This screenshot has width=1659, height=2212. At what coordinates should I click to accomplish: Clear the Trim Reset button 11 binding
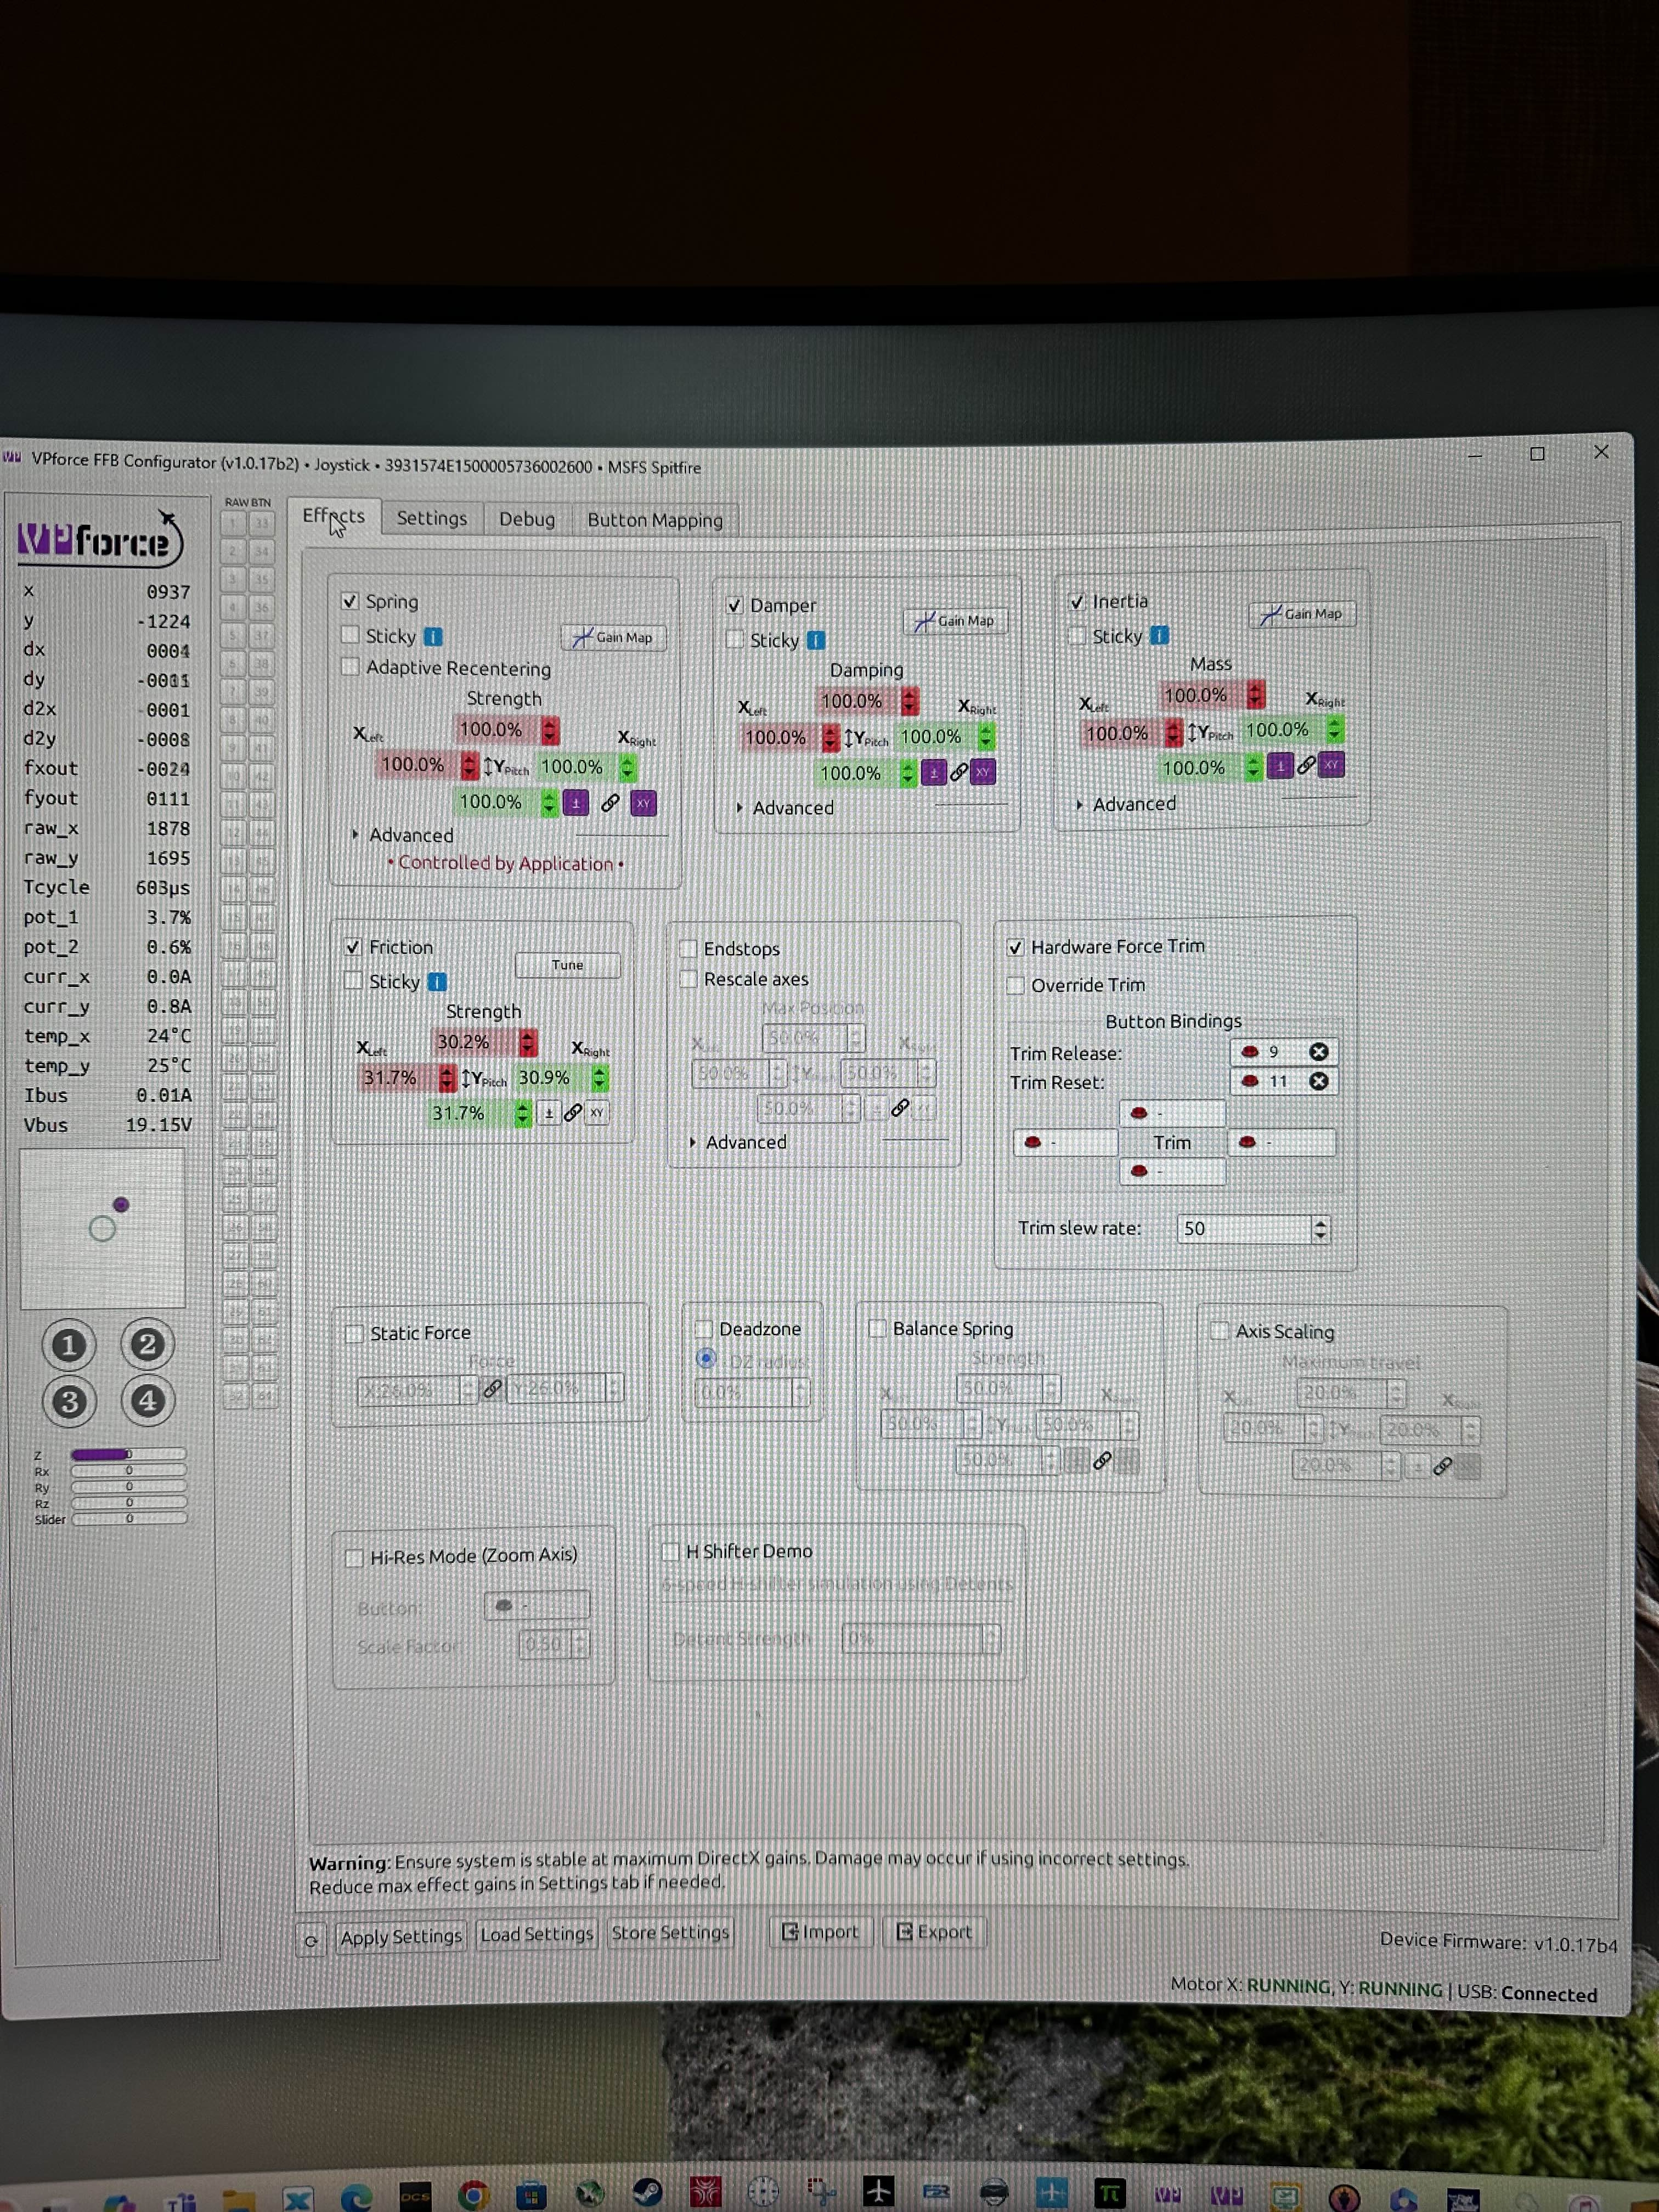1318,1081
